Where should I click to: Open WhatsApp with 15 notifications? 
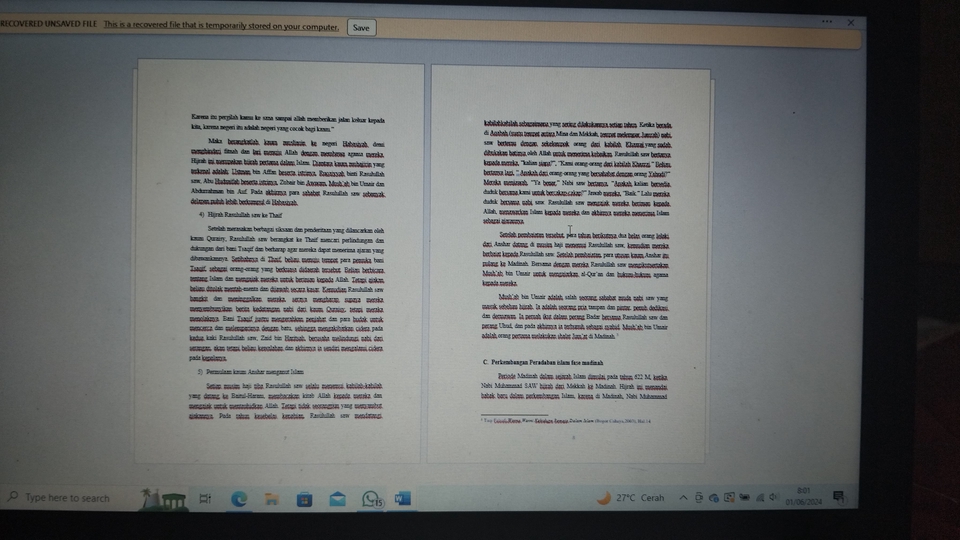372,500
